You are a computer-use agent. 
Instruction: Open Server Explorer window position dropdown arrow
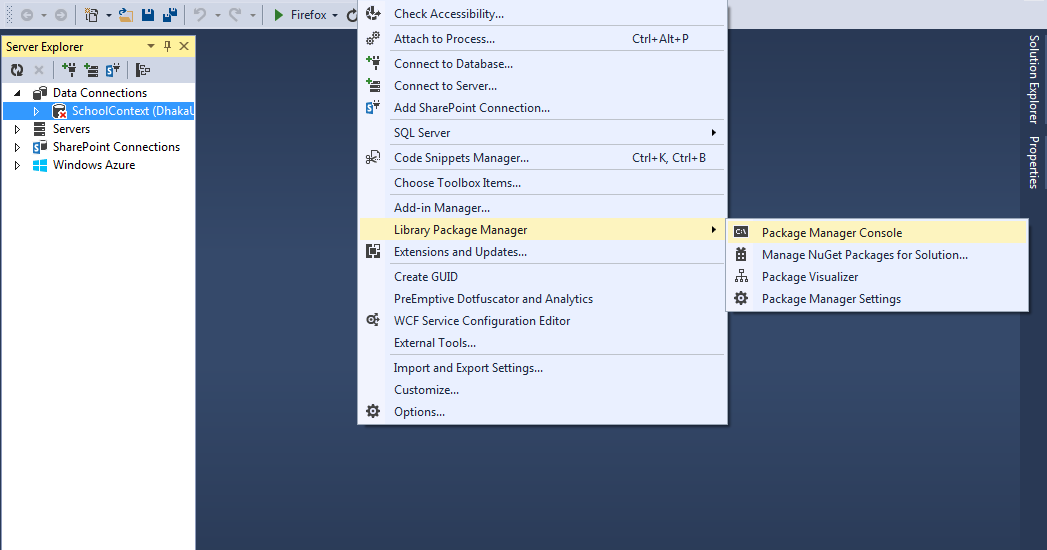[x=151, y=46]
